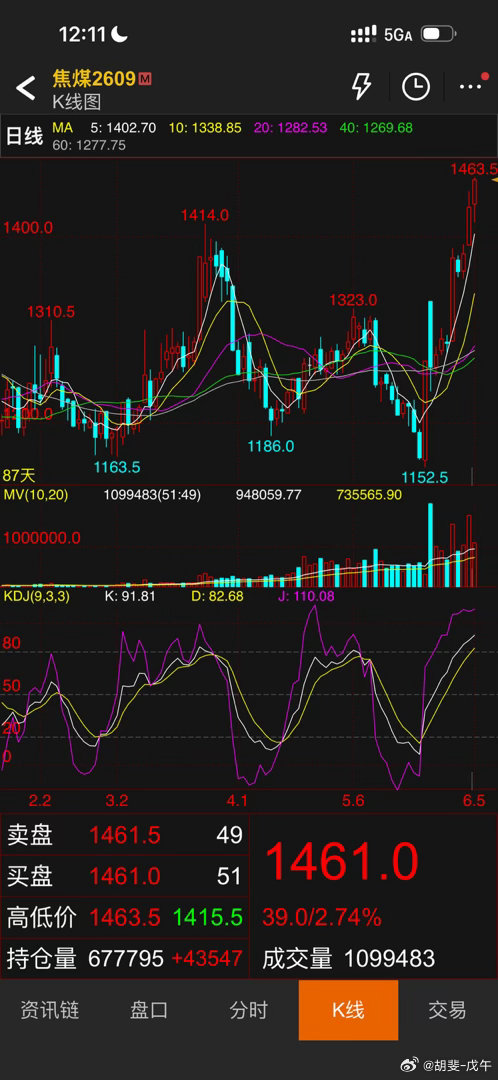Screen dimensions: 498x1080
Task: Tap the change value 39.0/2.74%
Action: coord(322,917)
